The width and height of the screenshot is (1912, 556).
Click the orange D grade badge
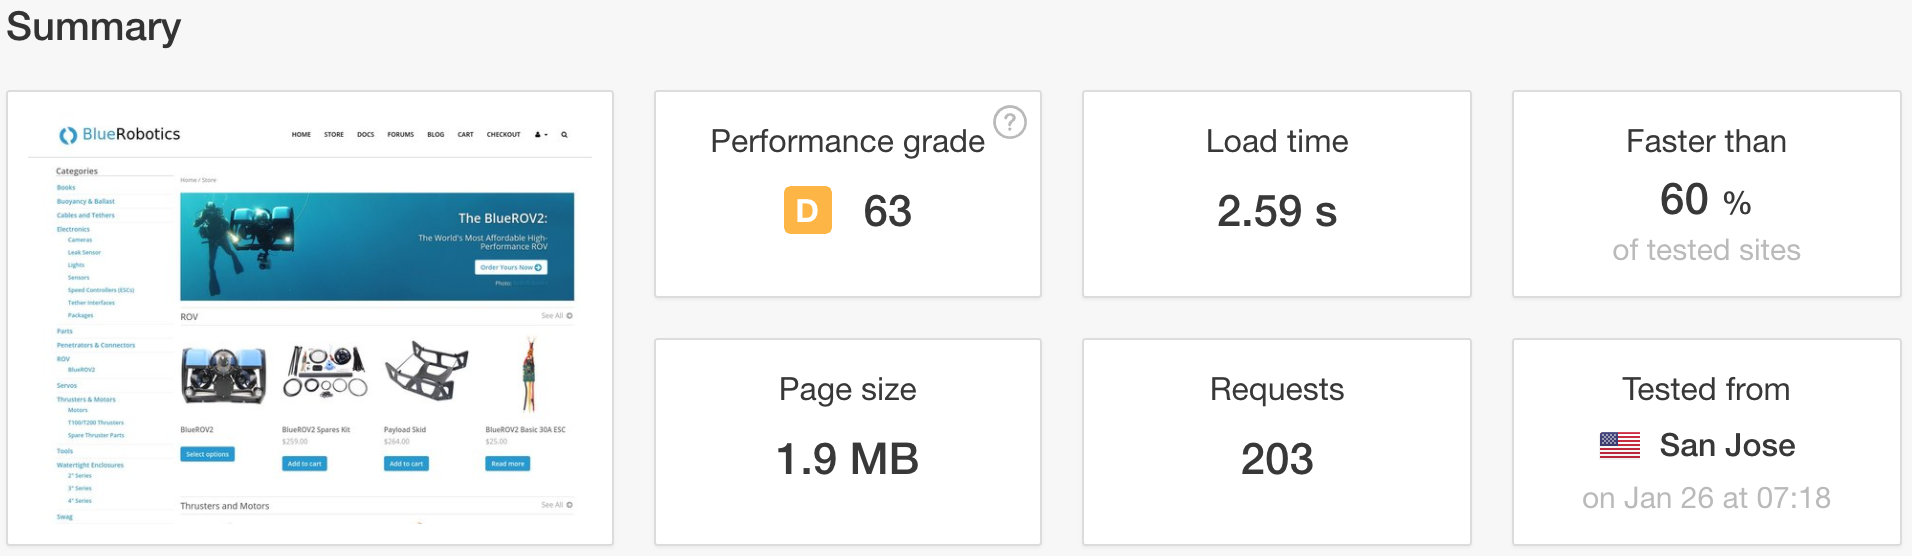click(807, 210)
